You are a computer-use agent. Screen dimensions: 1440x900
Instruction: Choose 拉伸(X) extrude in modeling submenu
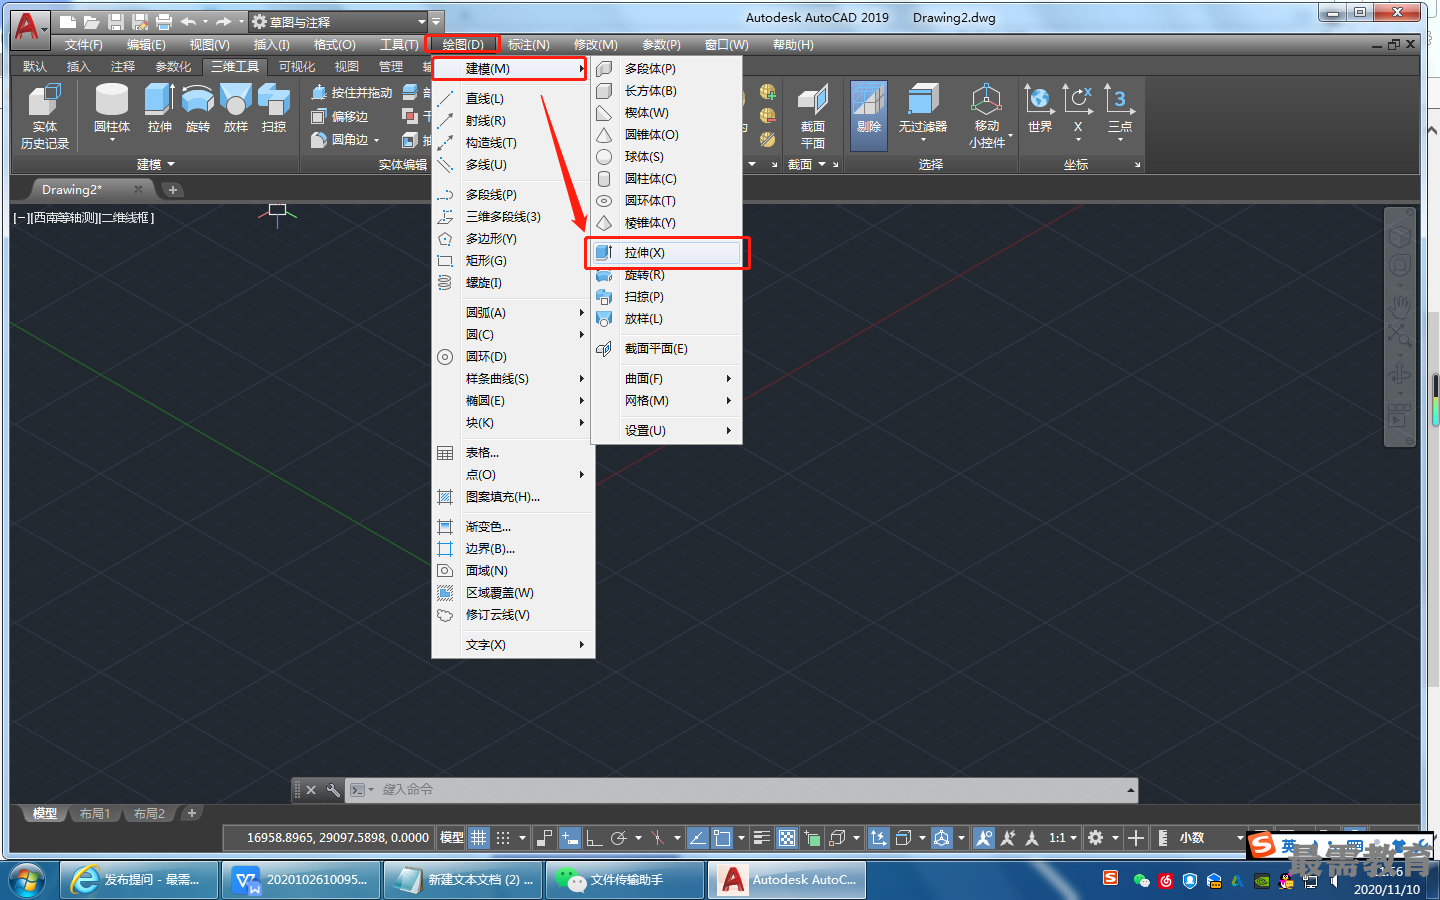pyautogui.click(x=667, y=253)
